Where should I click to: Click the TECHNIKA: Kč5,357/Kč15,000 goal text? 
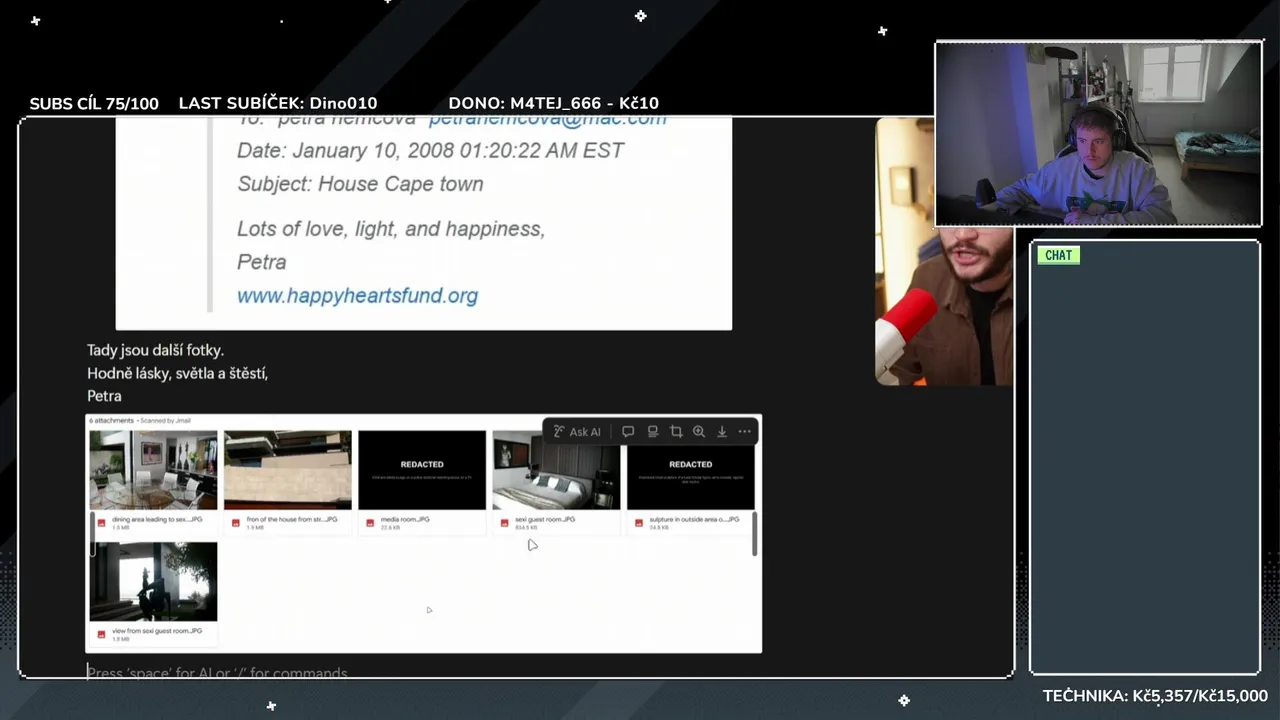point(1155,696)
